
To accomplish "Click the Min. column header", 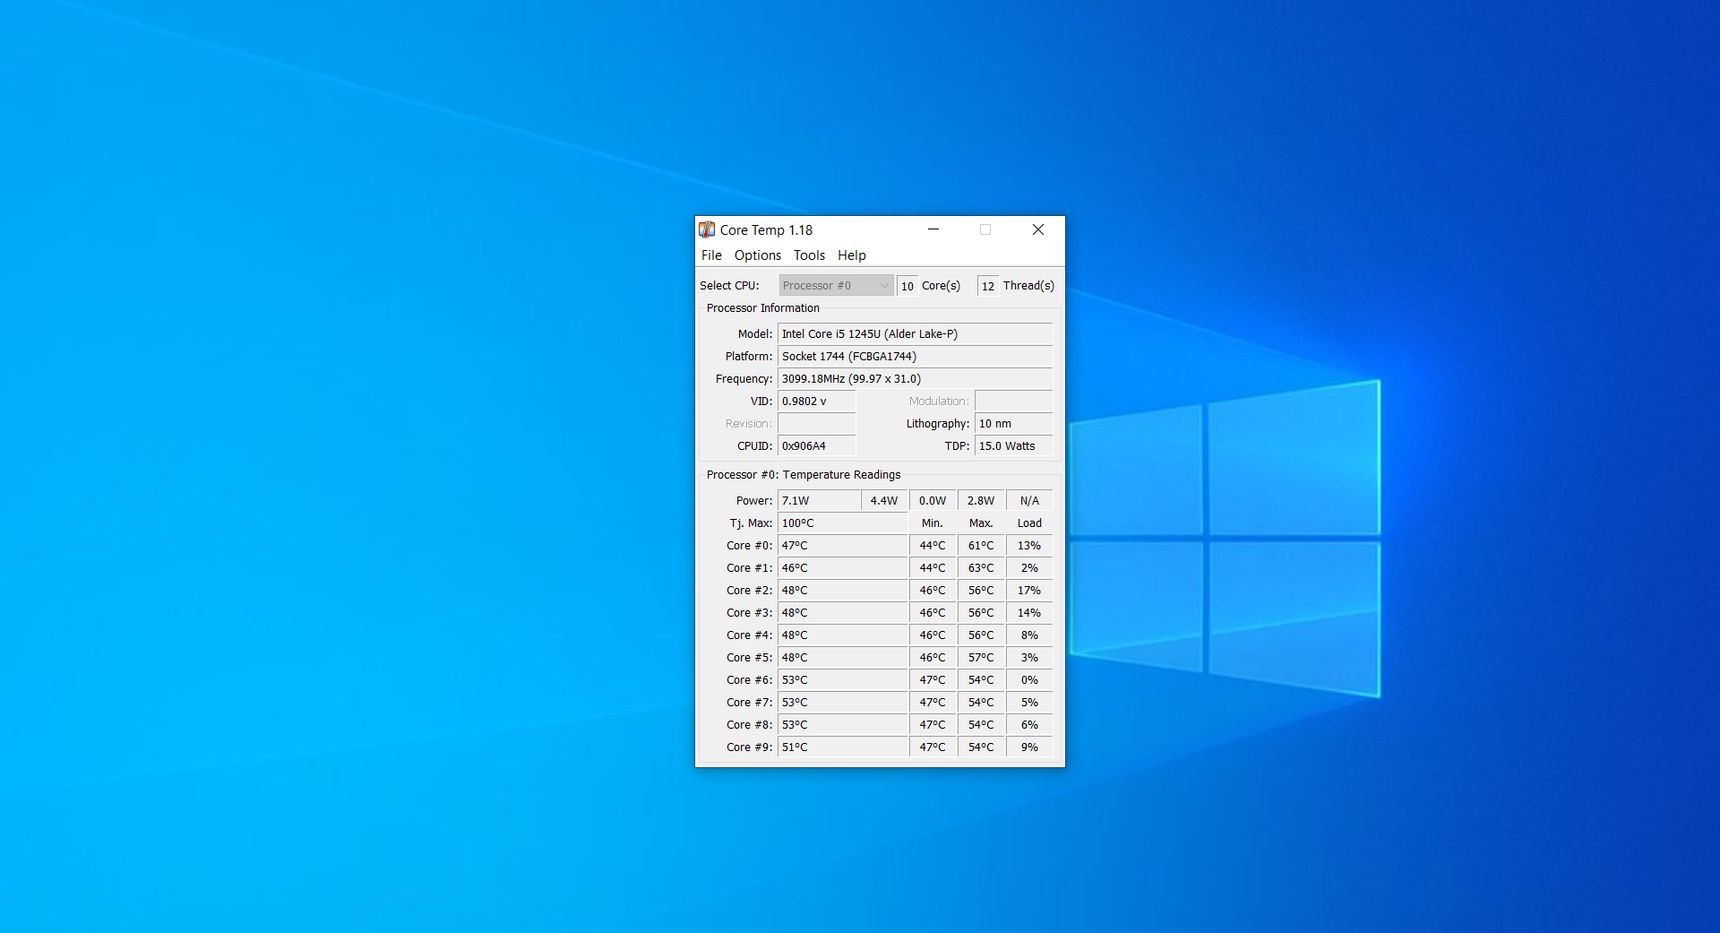I will click(x=932, y=523).
